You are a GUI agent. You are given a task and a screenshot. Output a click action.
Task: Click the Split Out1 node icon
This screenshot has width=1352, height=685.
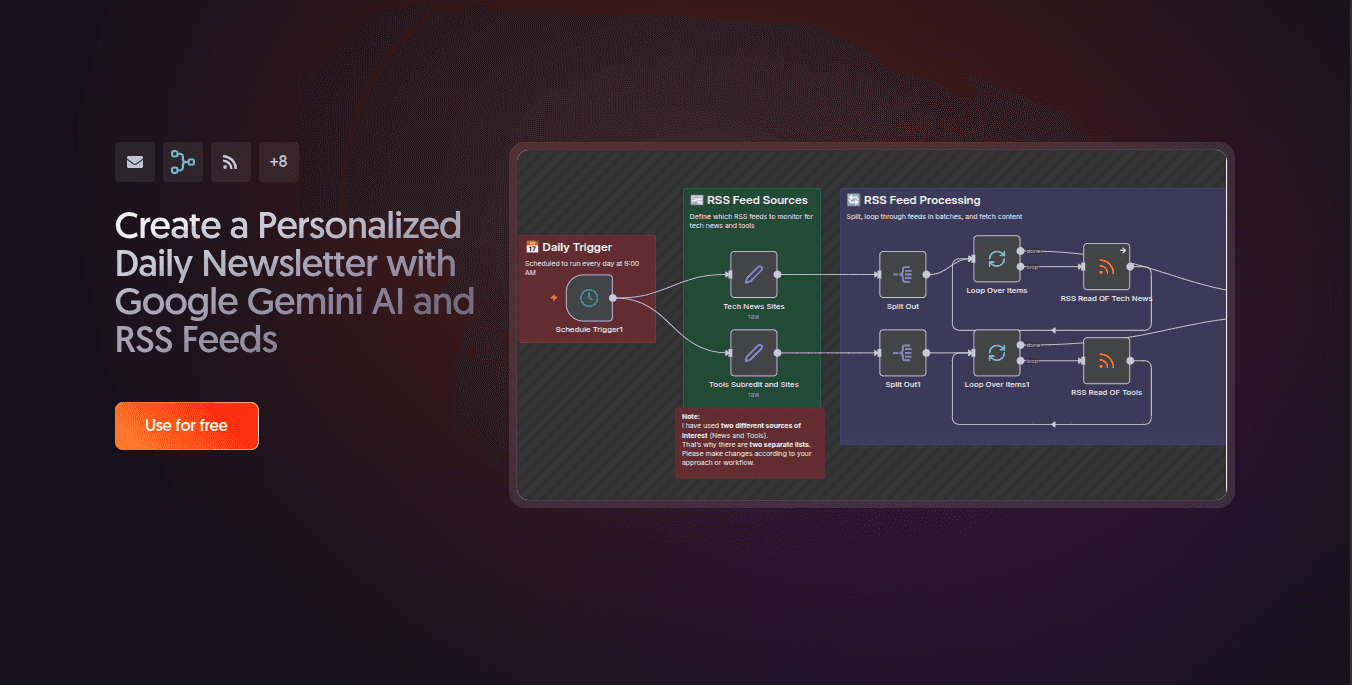(902, 353)
